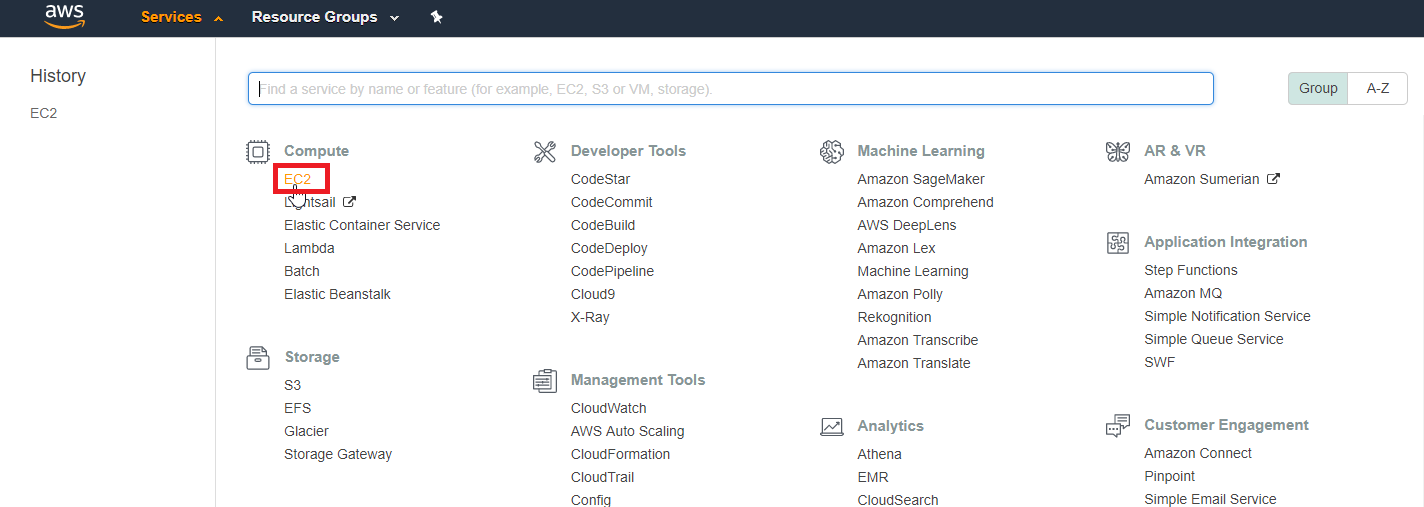This screenshot has width=1424, height=507.
Task: Click the Customer Engagement chat icon
Action: point(1118,426)
